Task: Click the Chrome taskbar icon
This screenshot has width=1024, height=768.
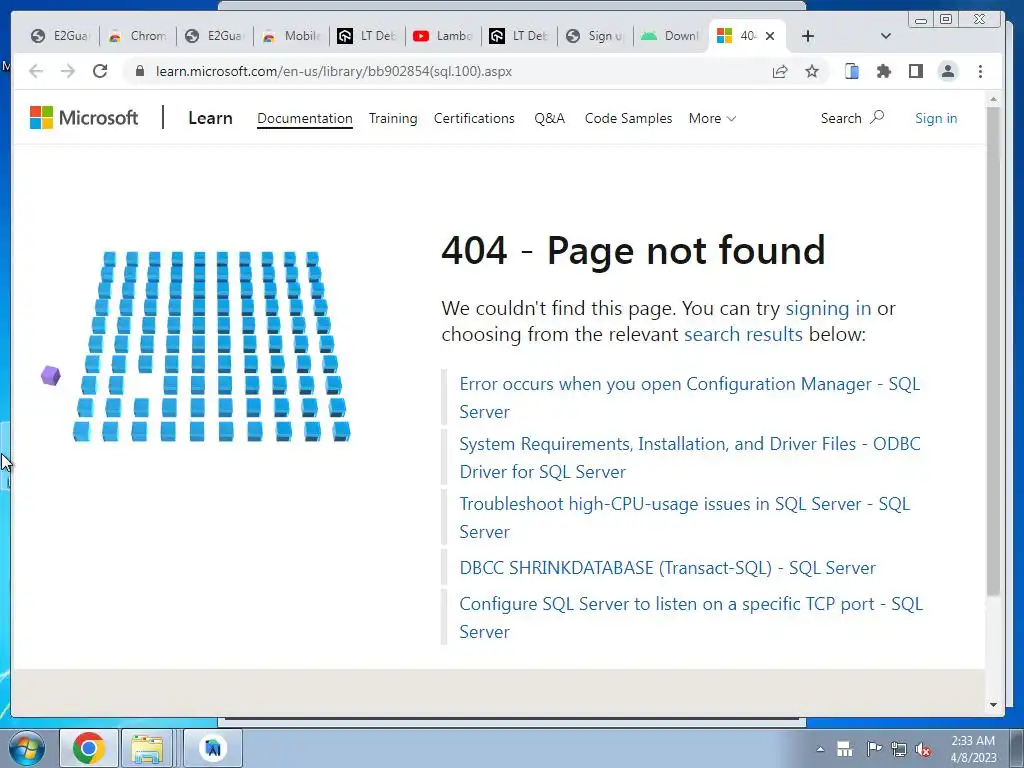Action: [x=89, y=748]
